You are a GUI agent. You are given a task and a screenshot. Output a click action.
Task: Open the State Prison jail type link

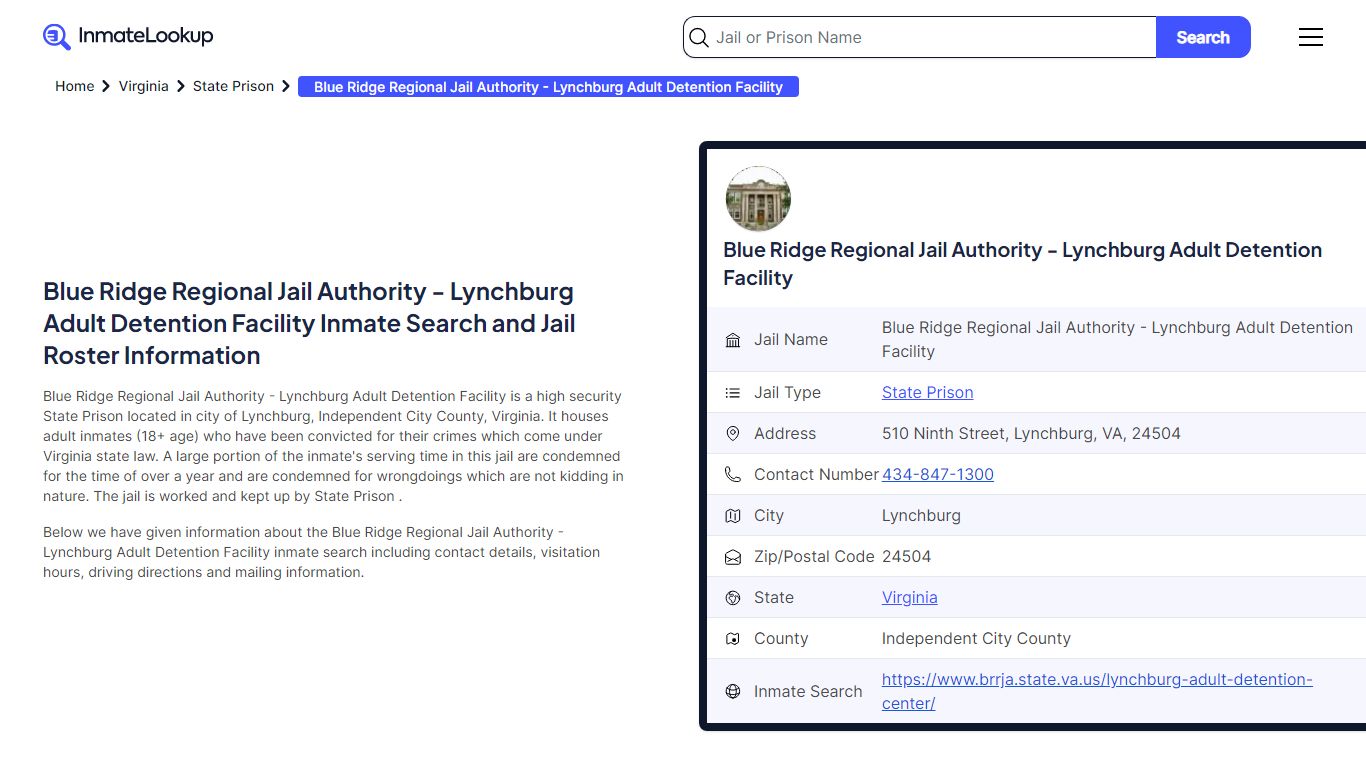click(x=927, y=393)
